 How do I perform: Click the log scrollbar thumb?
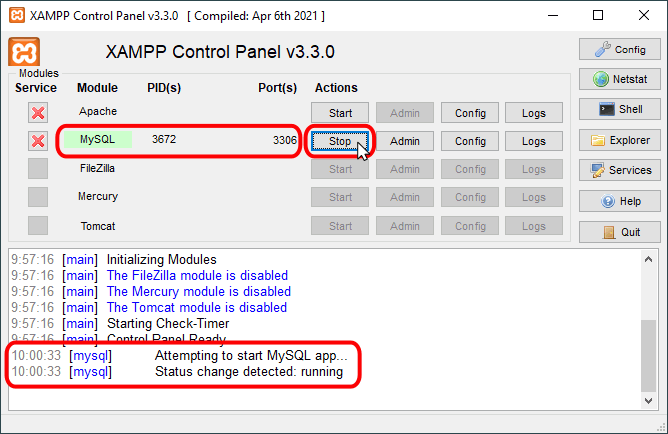point(648,356)
